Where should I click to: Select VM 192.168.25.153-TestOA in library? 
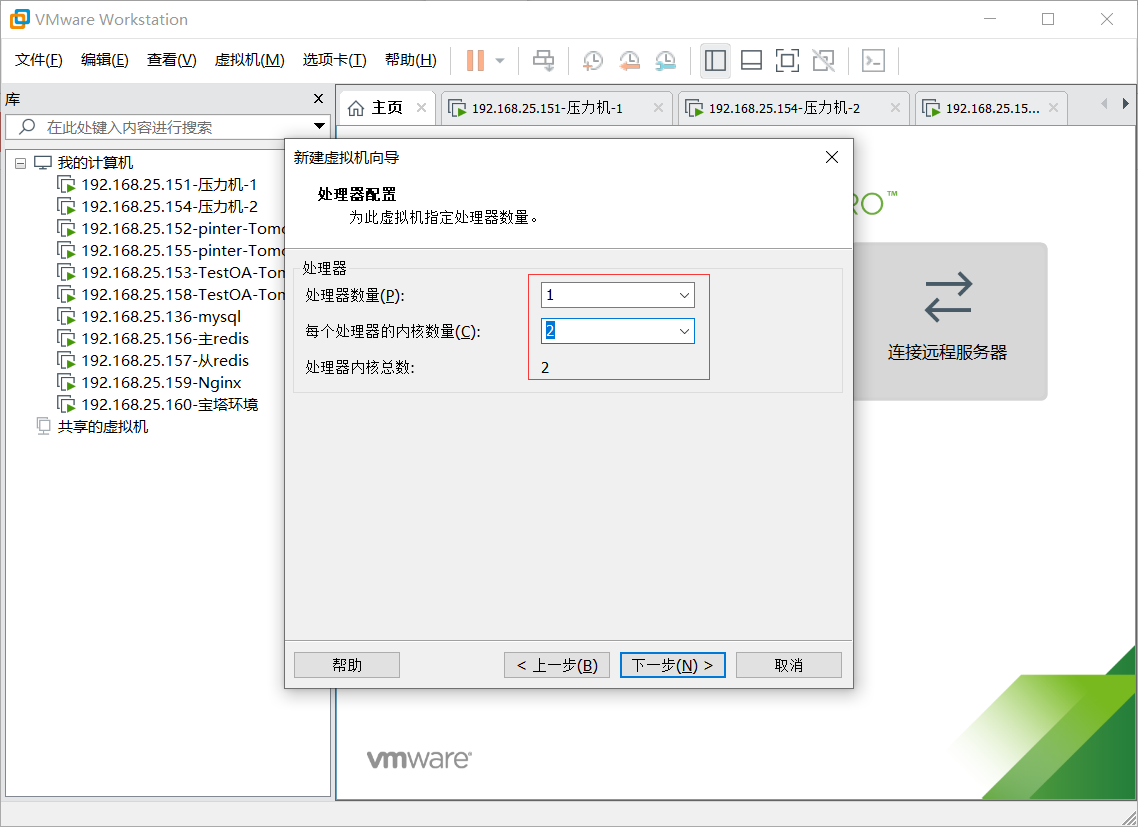(x=183, y=272)
